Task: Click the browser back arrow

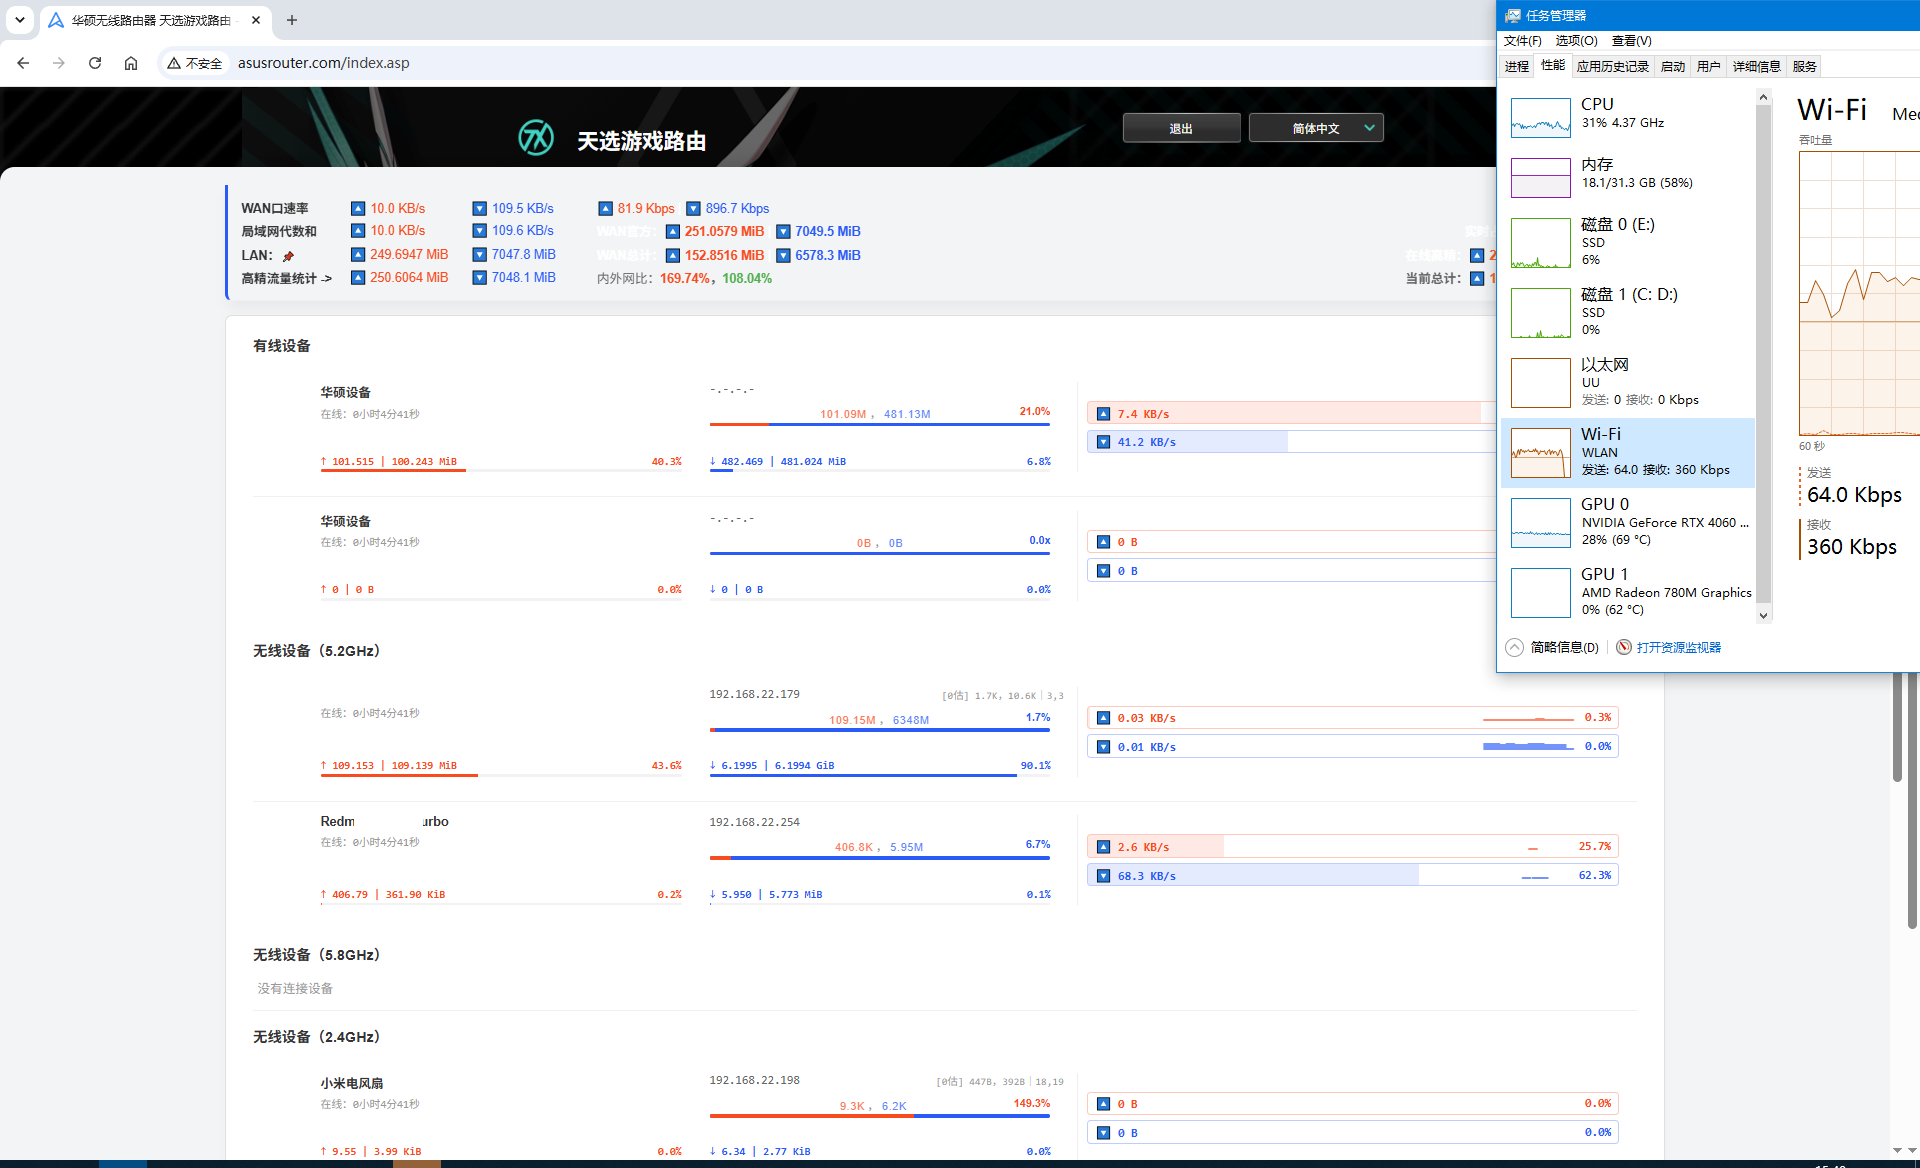Action: (23, 63)
